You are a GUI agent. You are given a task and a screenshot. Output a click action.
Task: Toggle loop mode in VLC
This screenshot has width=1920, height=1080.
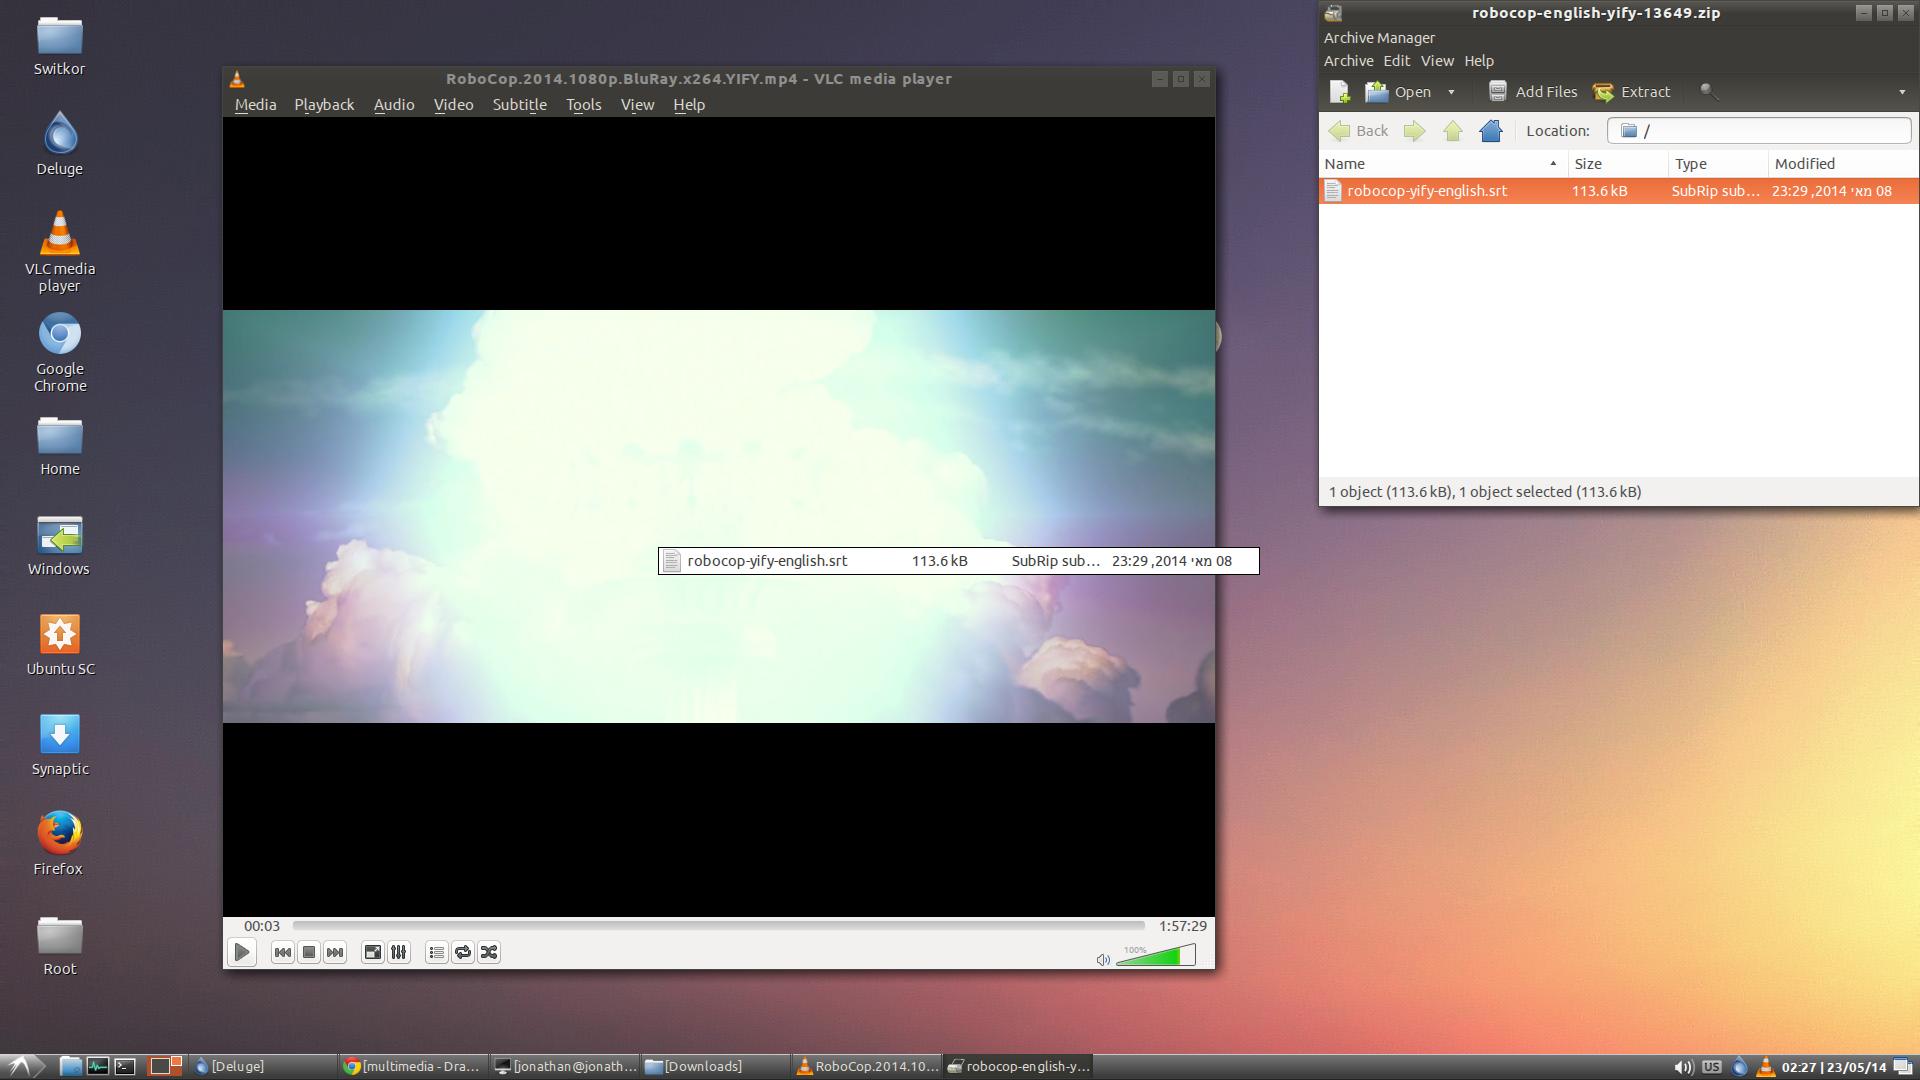point(462,952)
